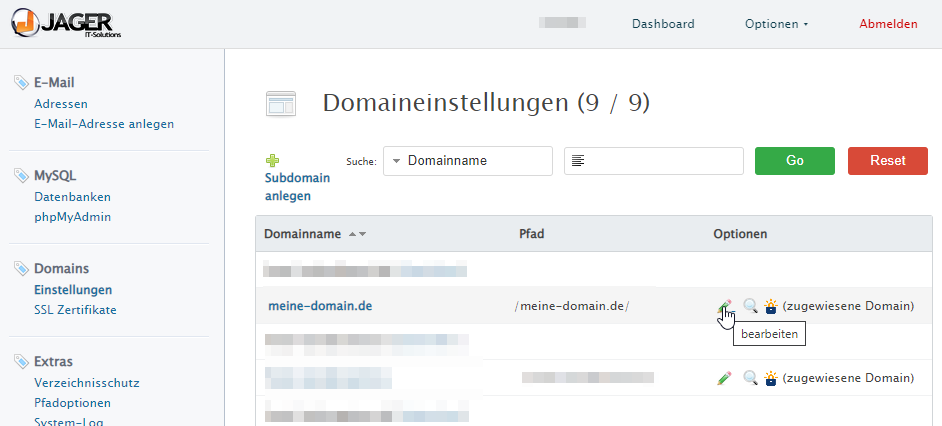Click the magnifier icon in the lower blurred row
This screenshot has width=942, height=426.
click(x=750, y=378)
